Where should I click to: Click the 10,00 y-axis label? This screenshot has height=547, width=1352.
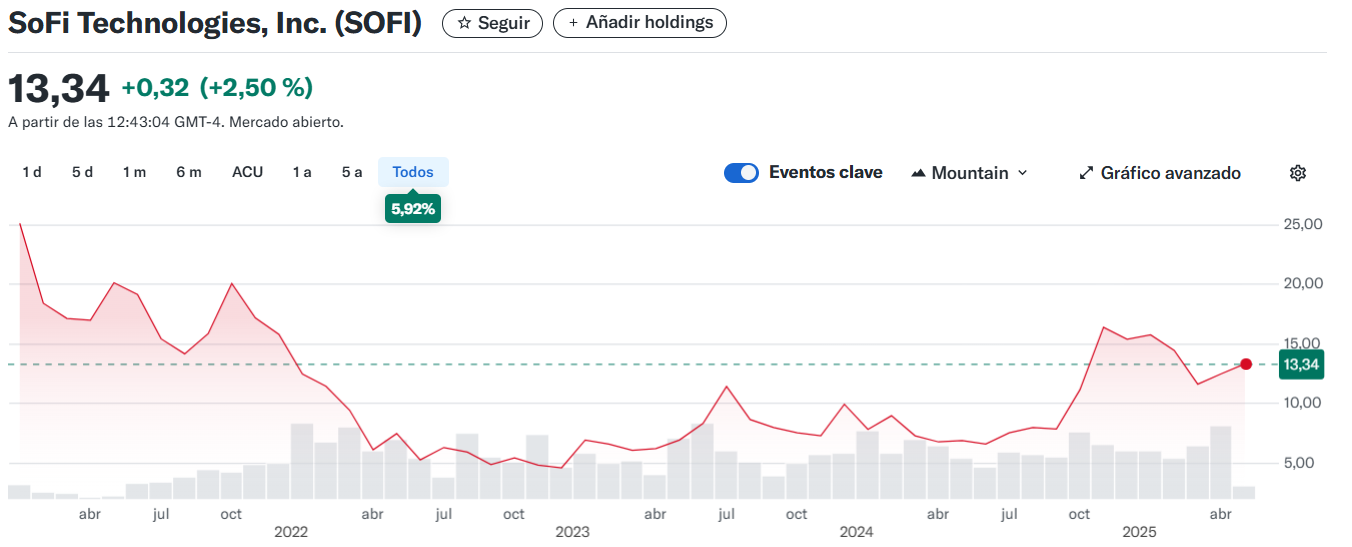click(1303, 403)
